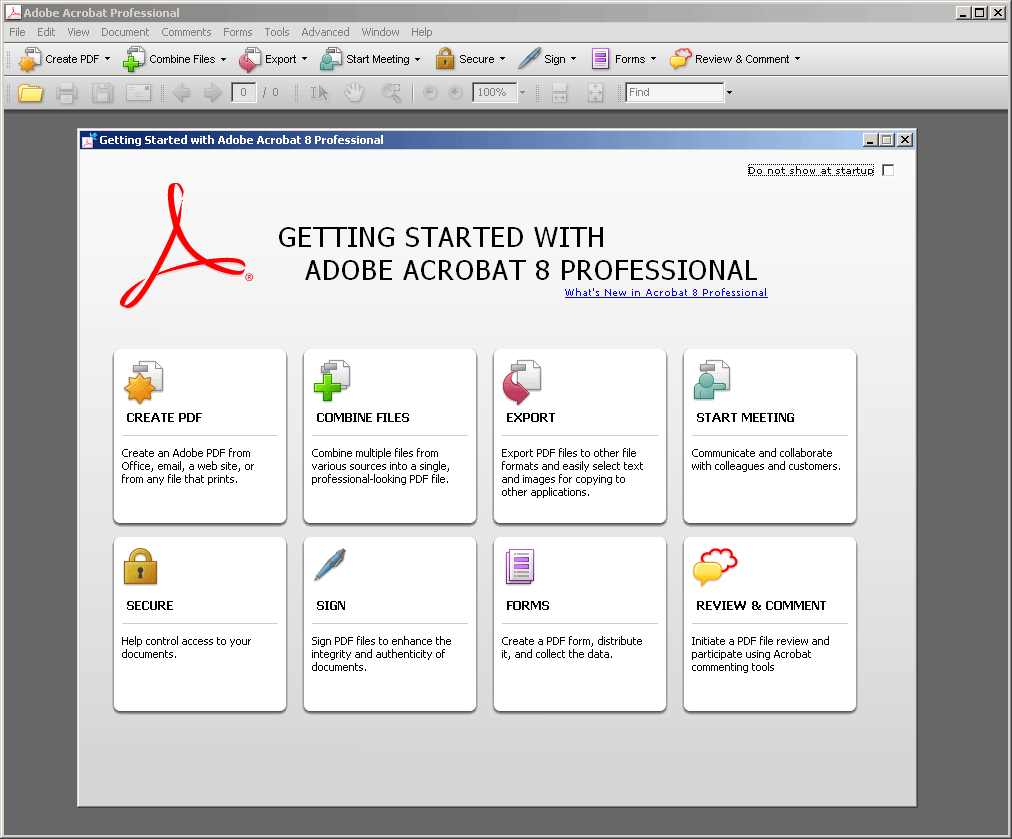Click the Save floppy disk icon
Image resolution: width=1012 pixels, height=839 pixels.
[102, 93]
